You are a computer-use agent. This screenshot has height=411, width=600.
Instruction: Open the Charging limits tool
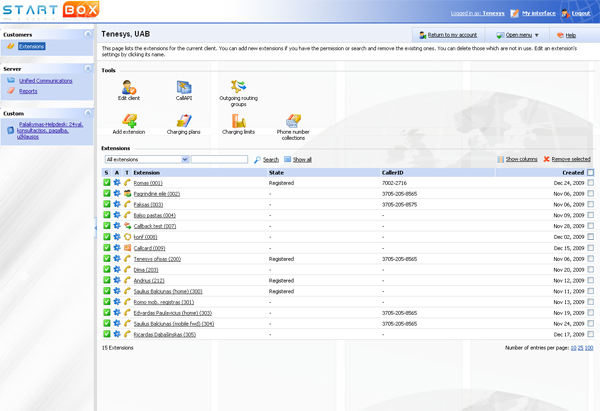click(x=238, y=124)
